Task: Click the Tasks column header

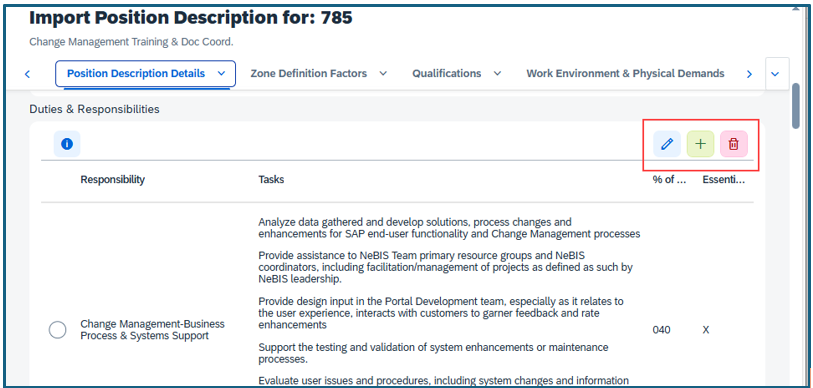Action: click(271, 179)
